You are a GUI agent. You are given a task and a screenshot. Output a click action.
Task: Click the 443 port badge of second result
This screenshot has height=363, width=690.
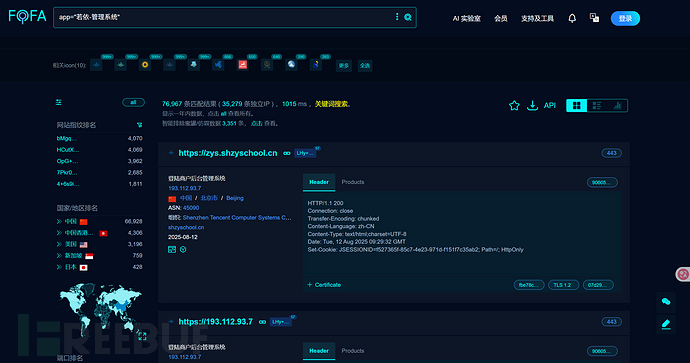(x=612, y=322)
